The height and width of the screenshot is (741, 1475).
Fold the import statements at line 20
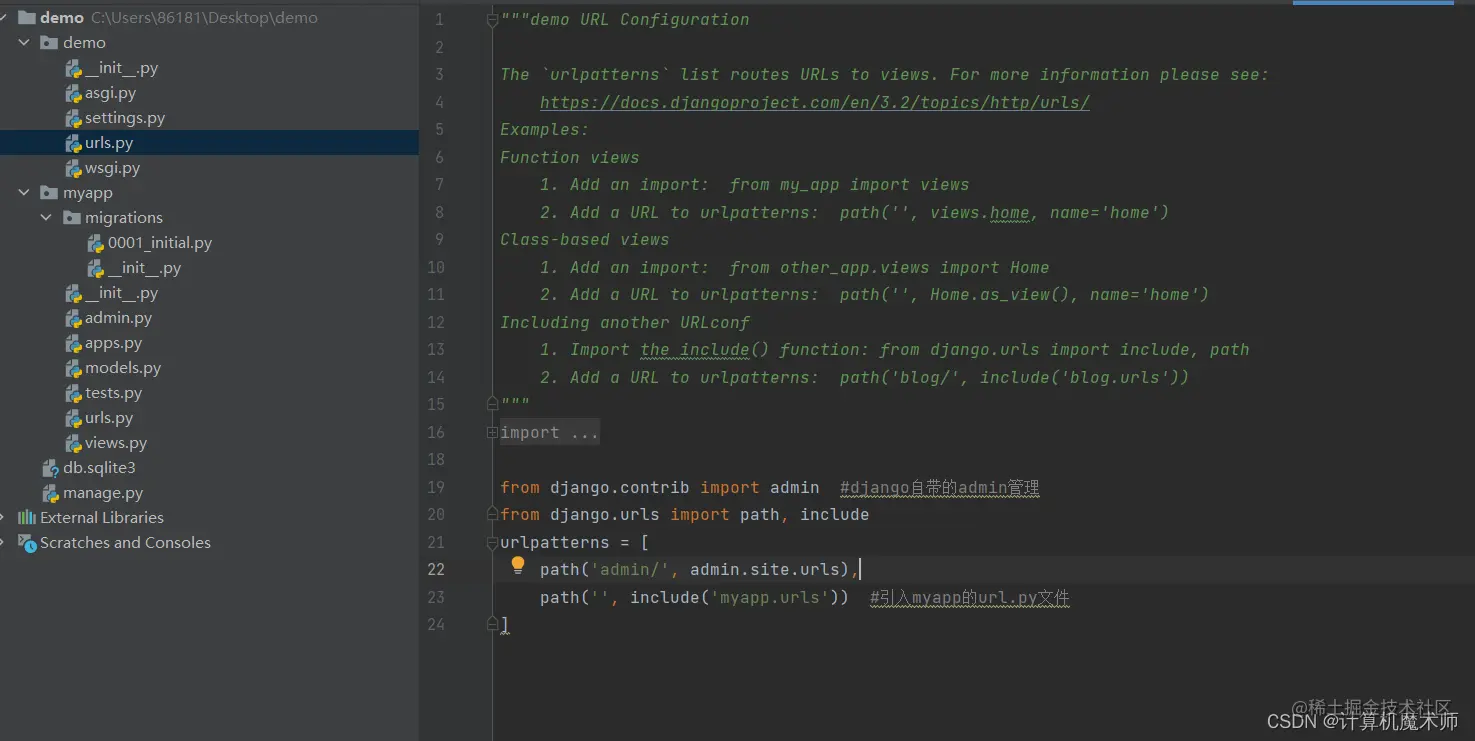tap(492, 514)
